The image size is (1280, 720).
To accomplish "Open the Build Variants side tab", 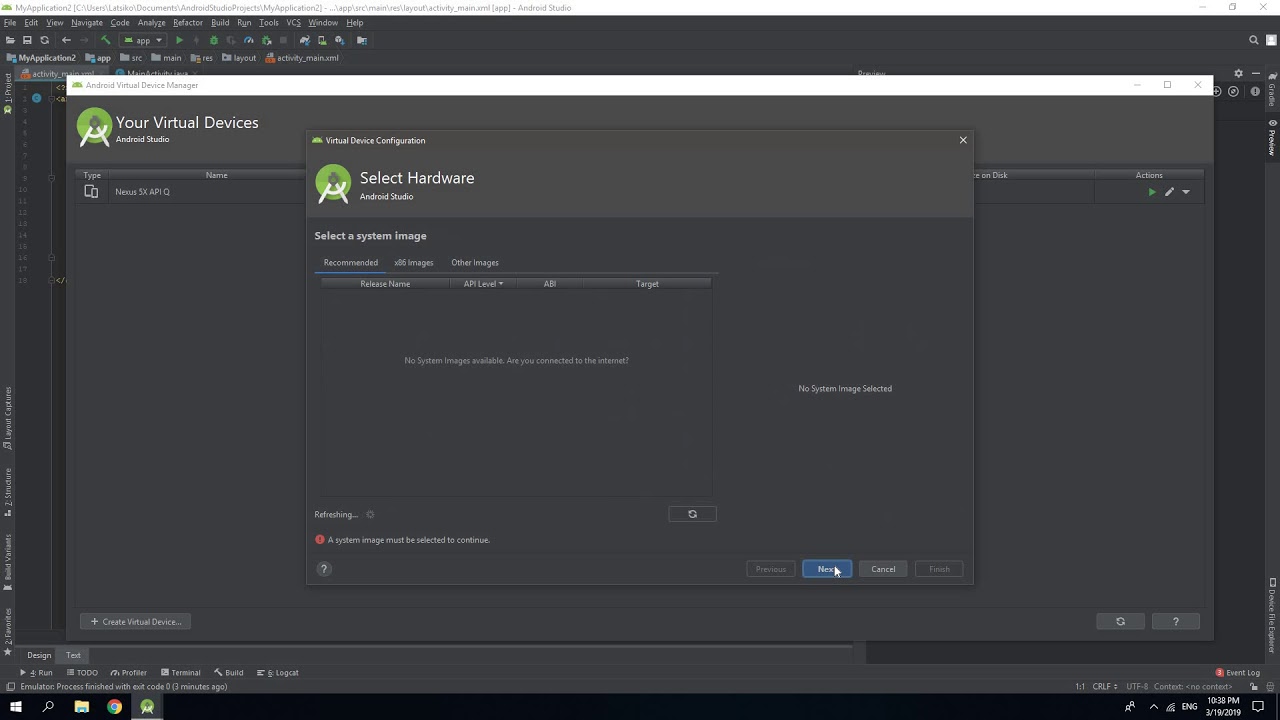I will [8, 561].
